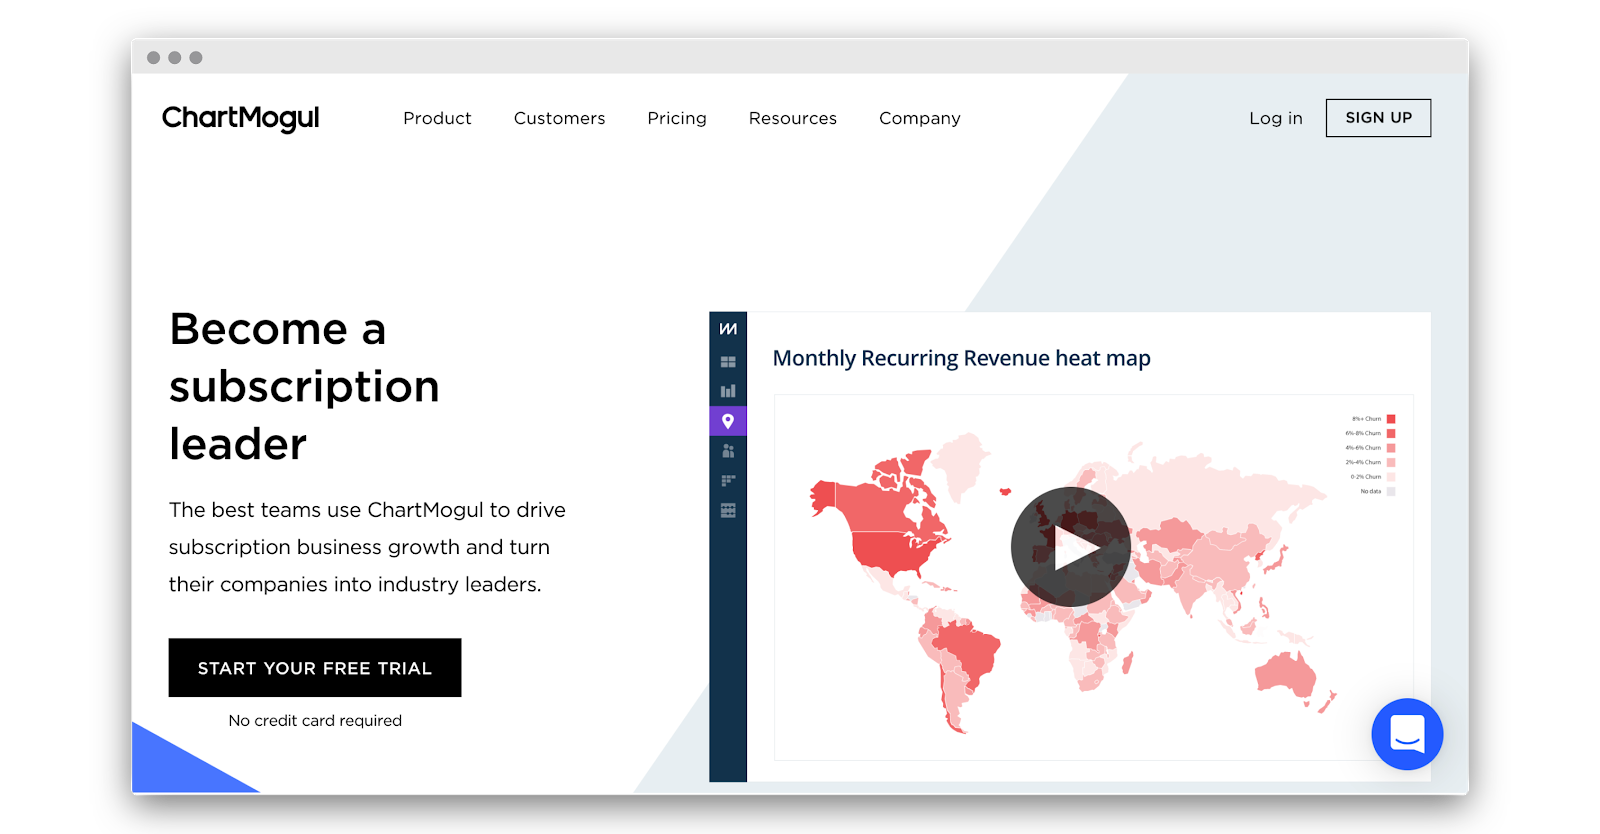Go to the Pricing page
The image size is (1600, 834).
click(677, 118)
